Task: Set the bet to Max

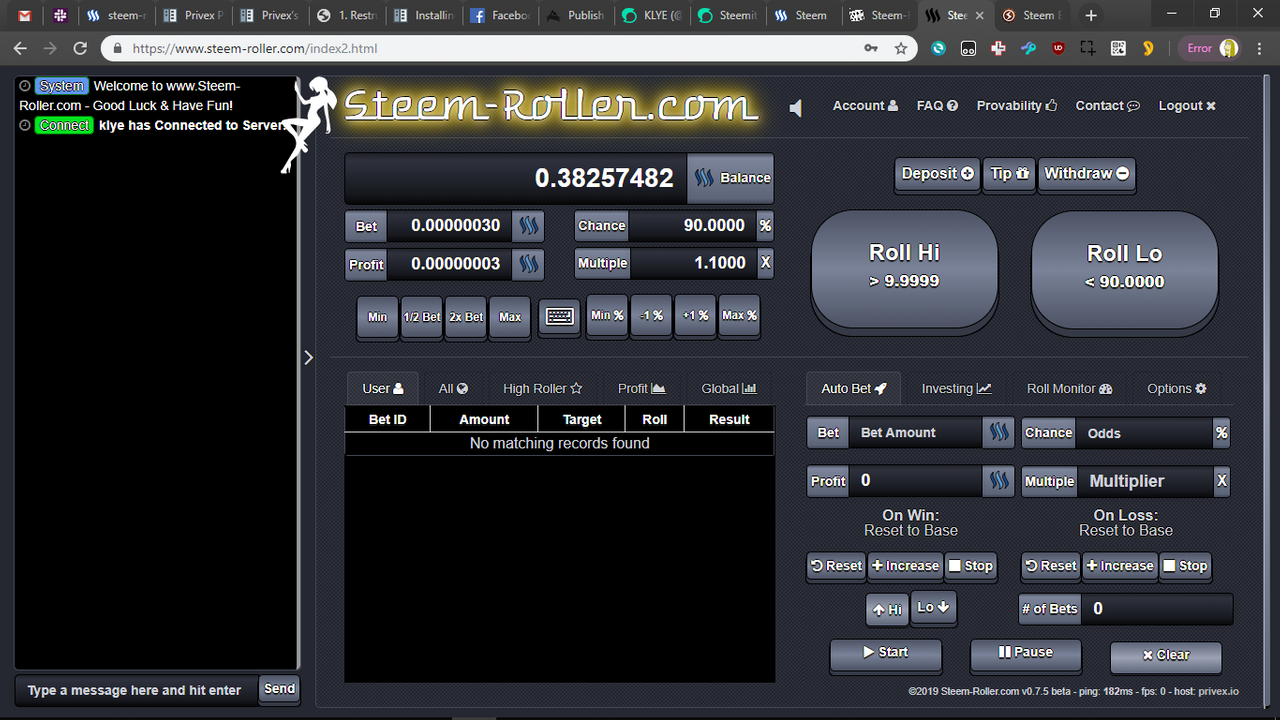Action: point(510,317)
